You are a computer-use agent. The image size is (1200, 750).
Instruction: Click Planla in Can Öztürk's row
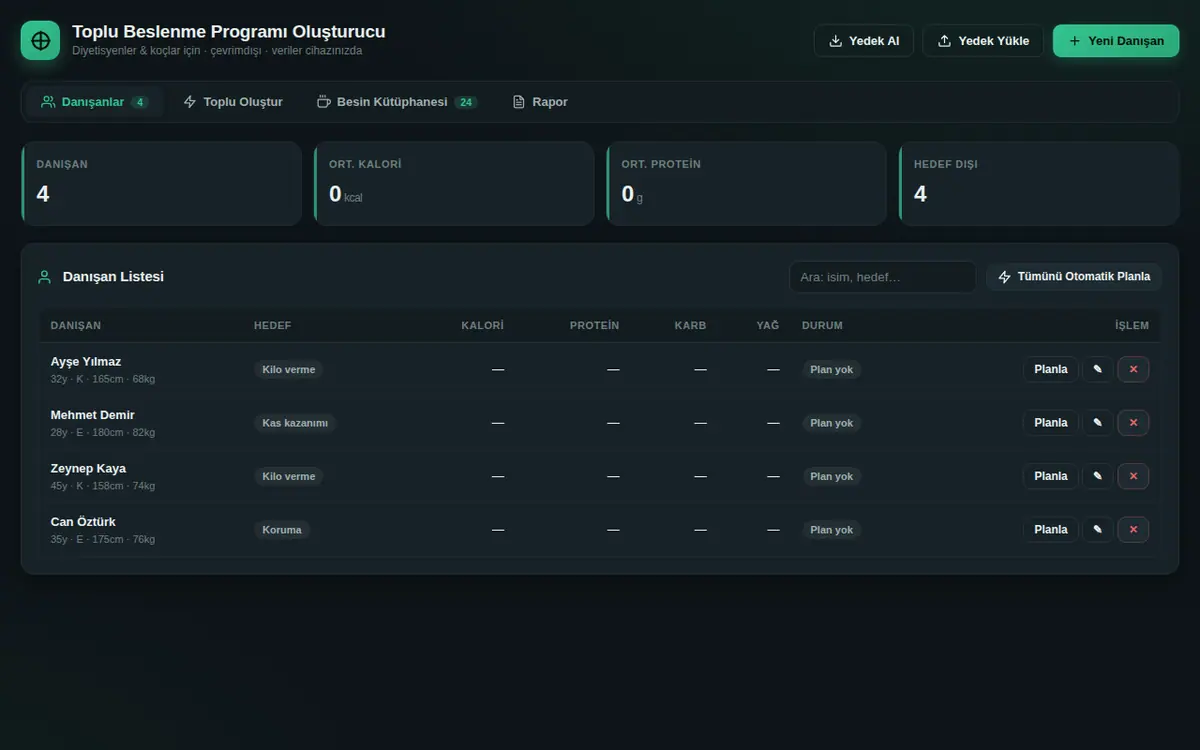coord(1050,530)
